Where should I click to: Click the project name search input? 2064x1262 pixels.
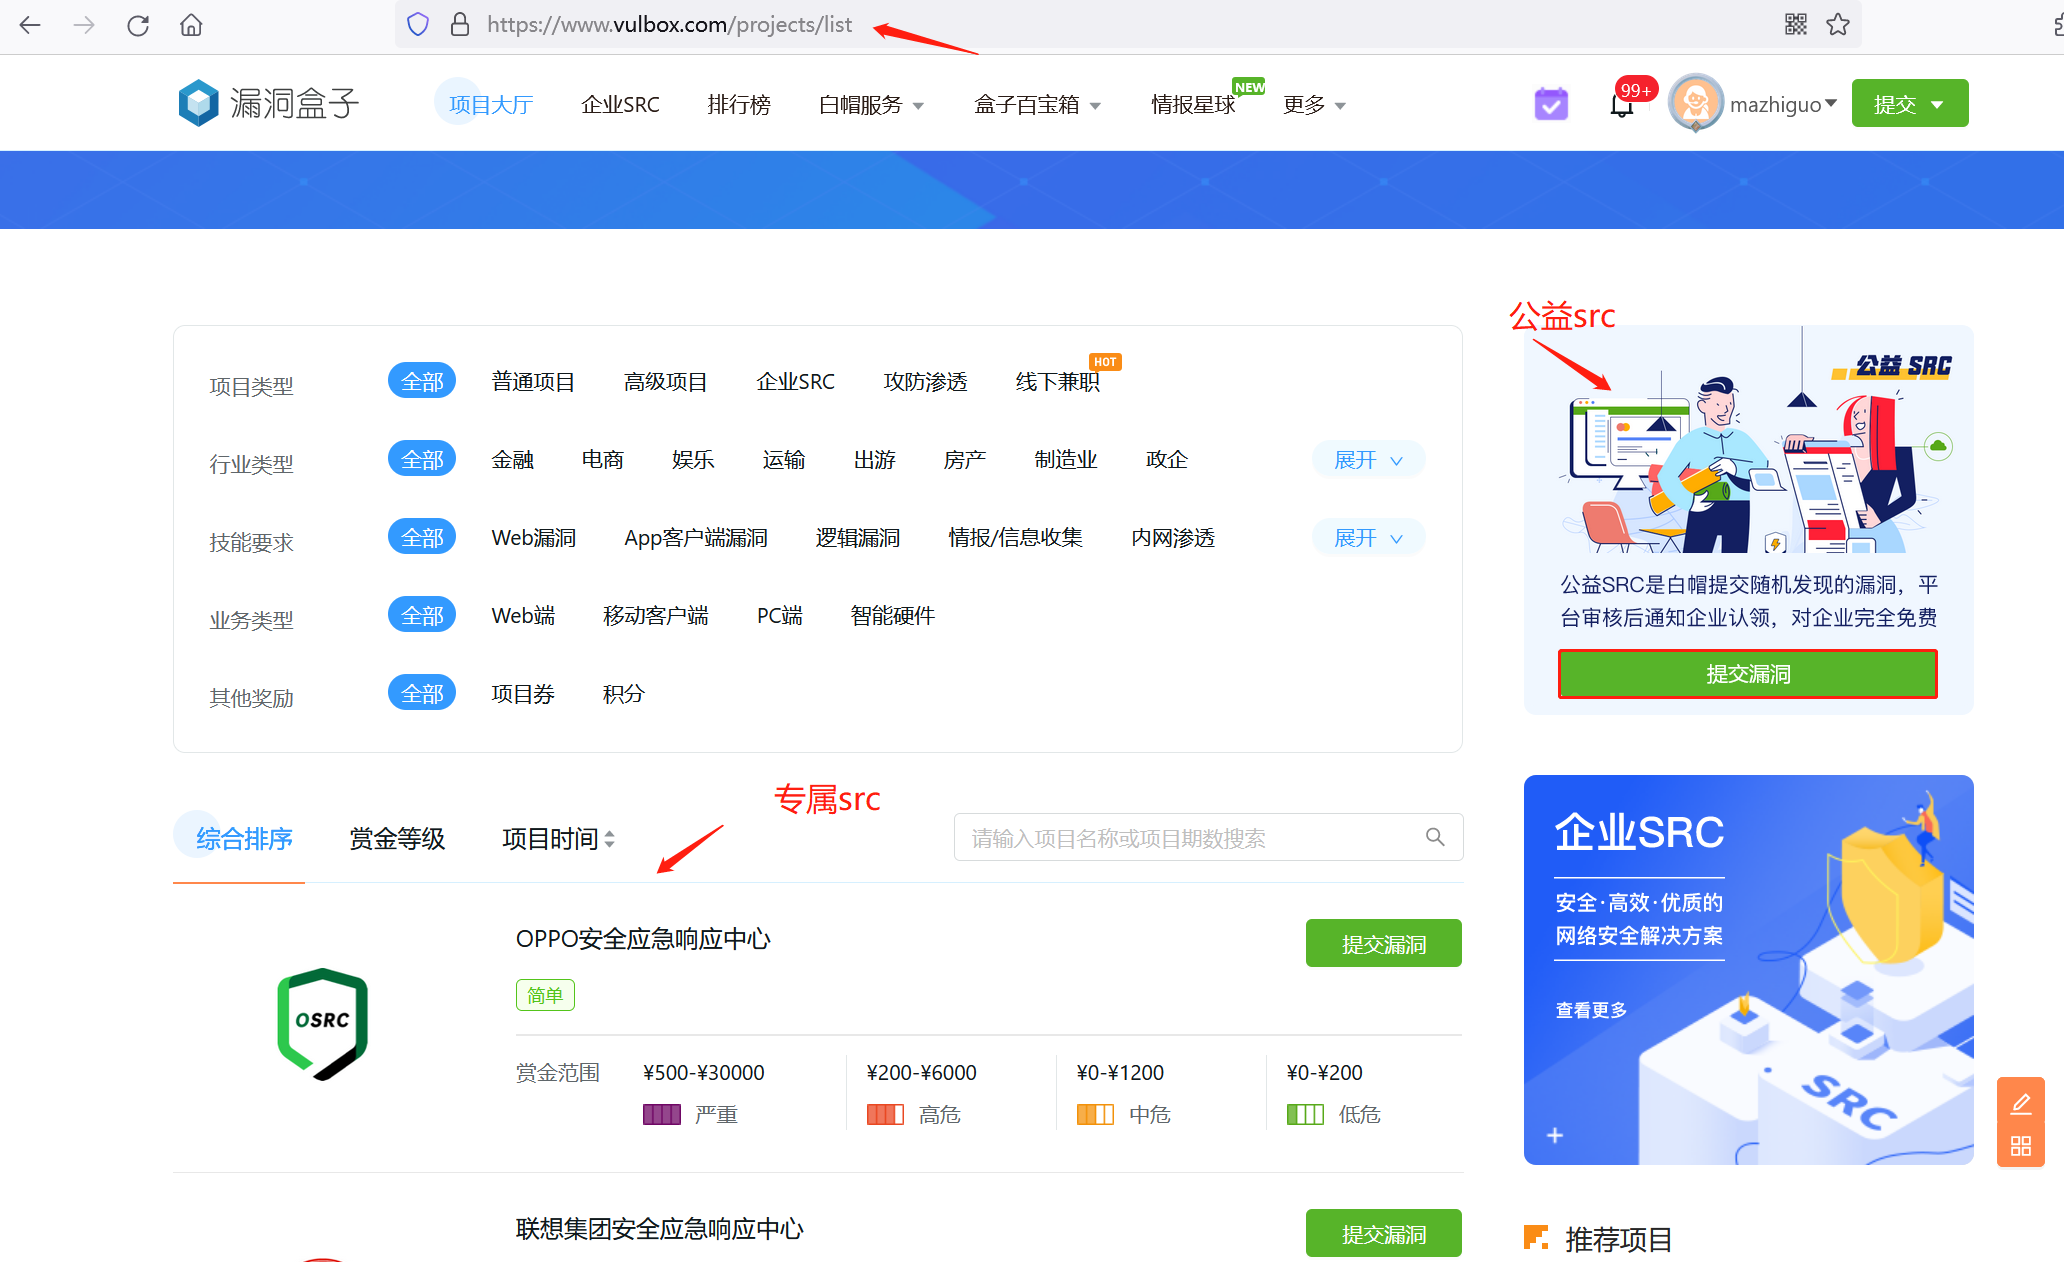coord(1208,837)
